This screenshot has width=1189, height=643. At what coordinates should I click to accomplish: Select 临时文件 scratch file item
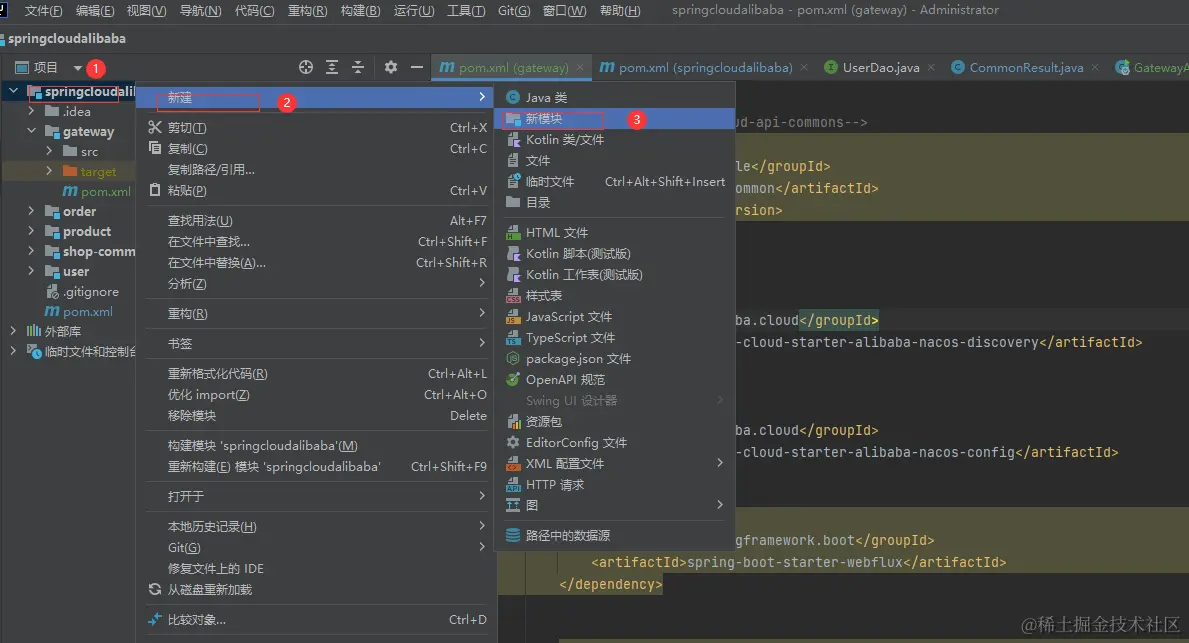pos(614,182)
